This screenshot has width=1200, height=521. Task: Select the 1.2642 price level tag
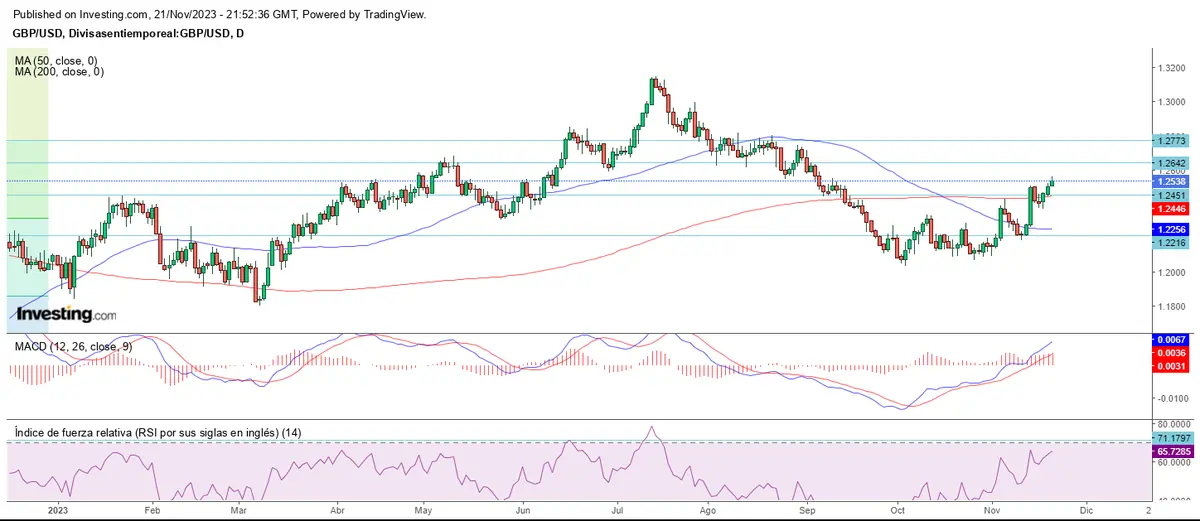tap(1169, 163)
